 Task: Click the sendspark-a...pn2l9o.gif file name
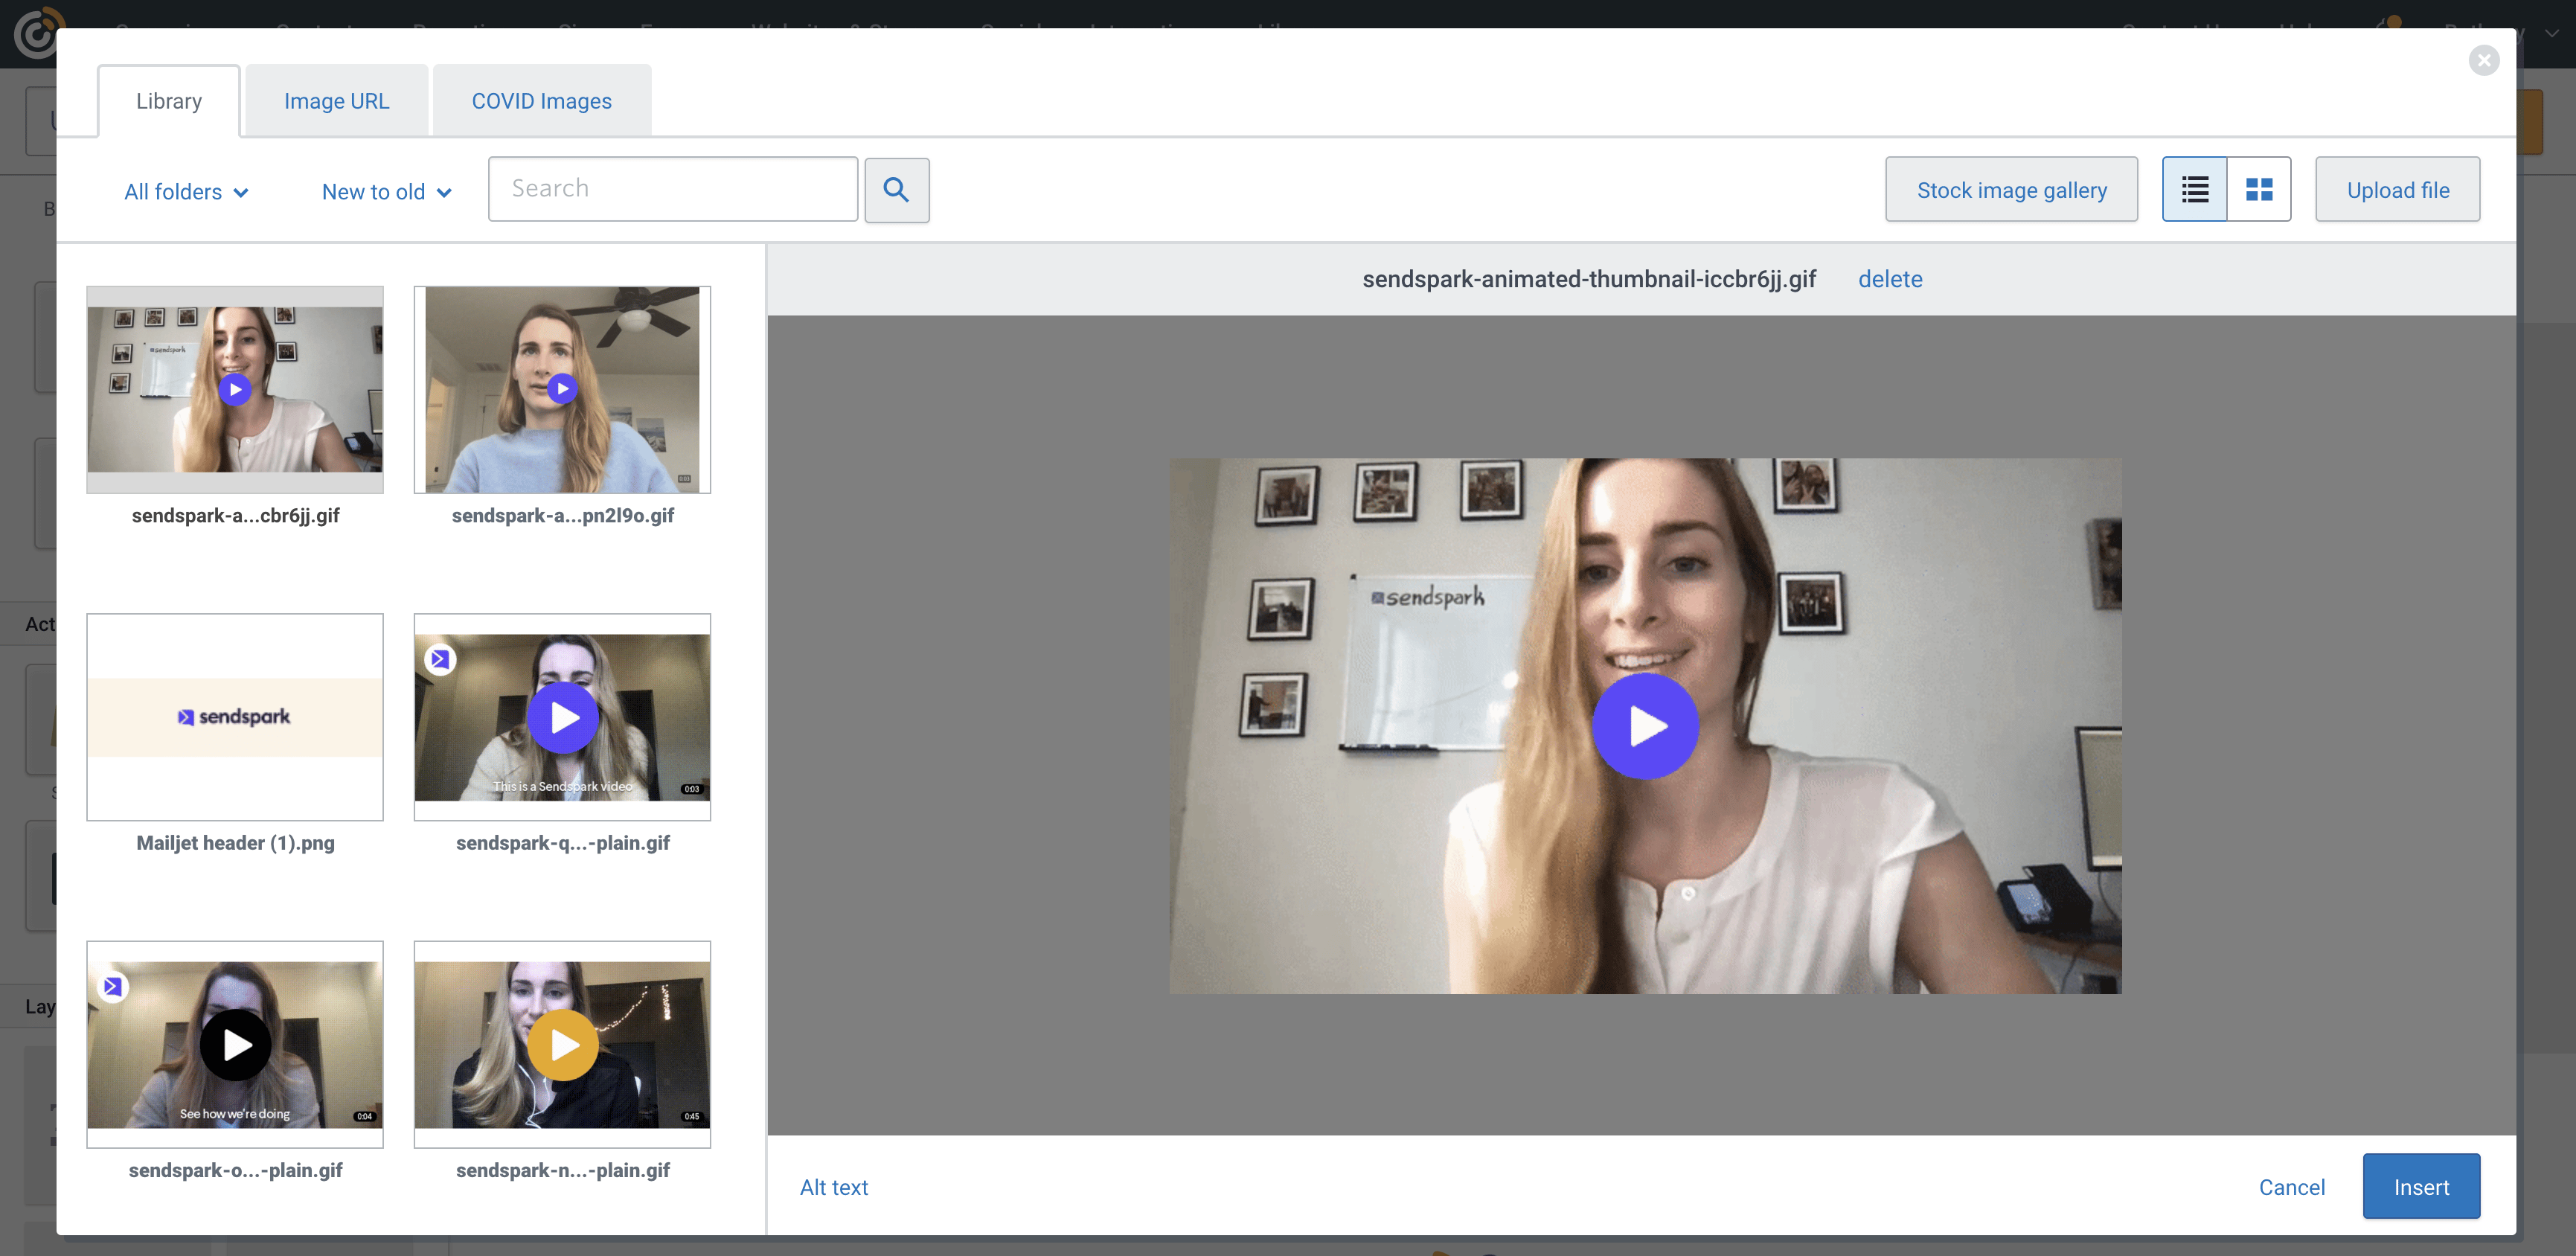(563, 516)
